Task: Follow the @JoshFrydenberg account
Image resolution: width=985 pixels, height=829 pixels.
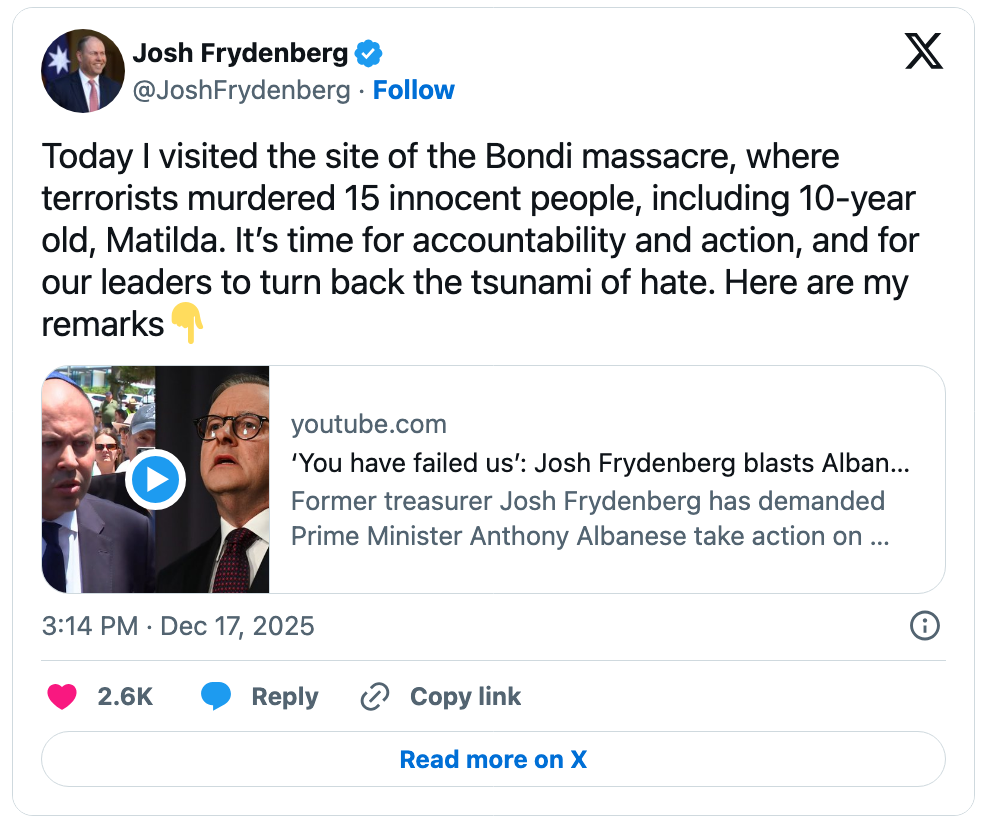Action: (x=413, y=90)
